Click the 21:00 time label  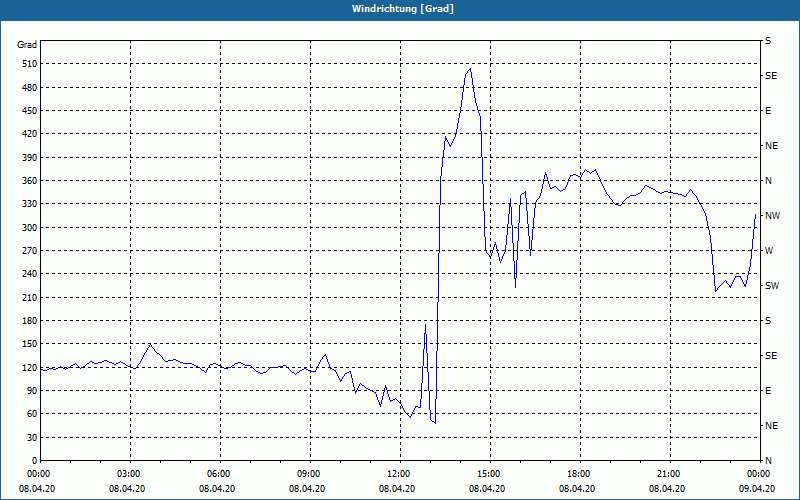tap(668, 474)
